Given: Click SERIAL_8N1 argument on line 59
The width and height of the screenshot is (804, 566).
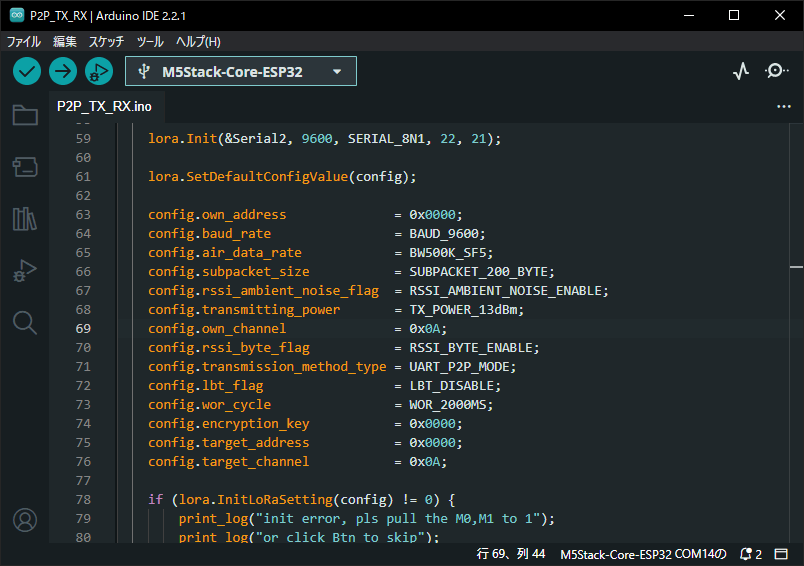Looking at the screenshot, I should click(x=386, y=138).
